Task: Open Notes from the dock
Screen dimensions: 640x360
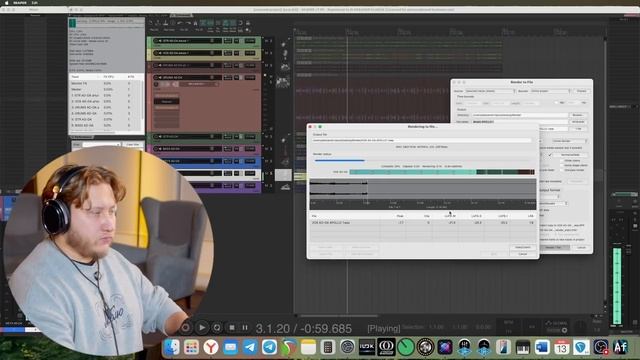Action: tap(309, 347)
